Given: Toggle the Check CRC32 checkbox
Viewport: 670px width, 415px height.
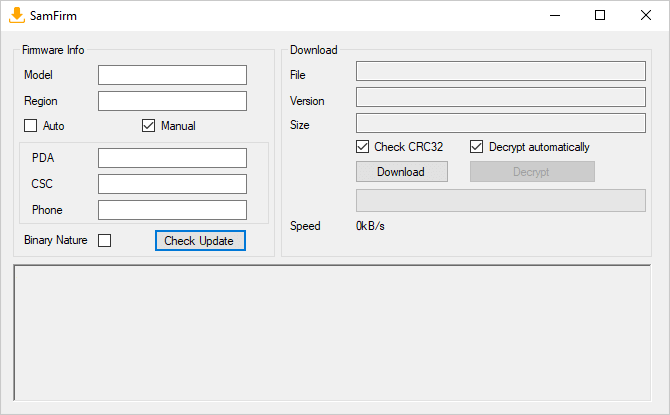Looking at the screenshot, I should [362, 147].
